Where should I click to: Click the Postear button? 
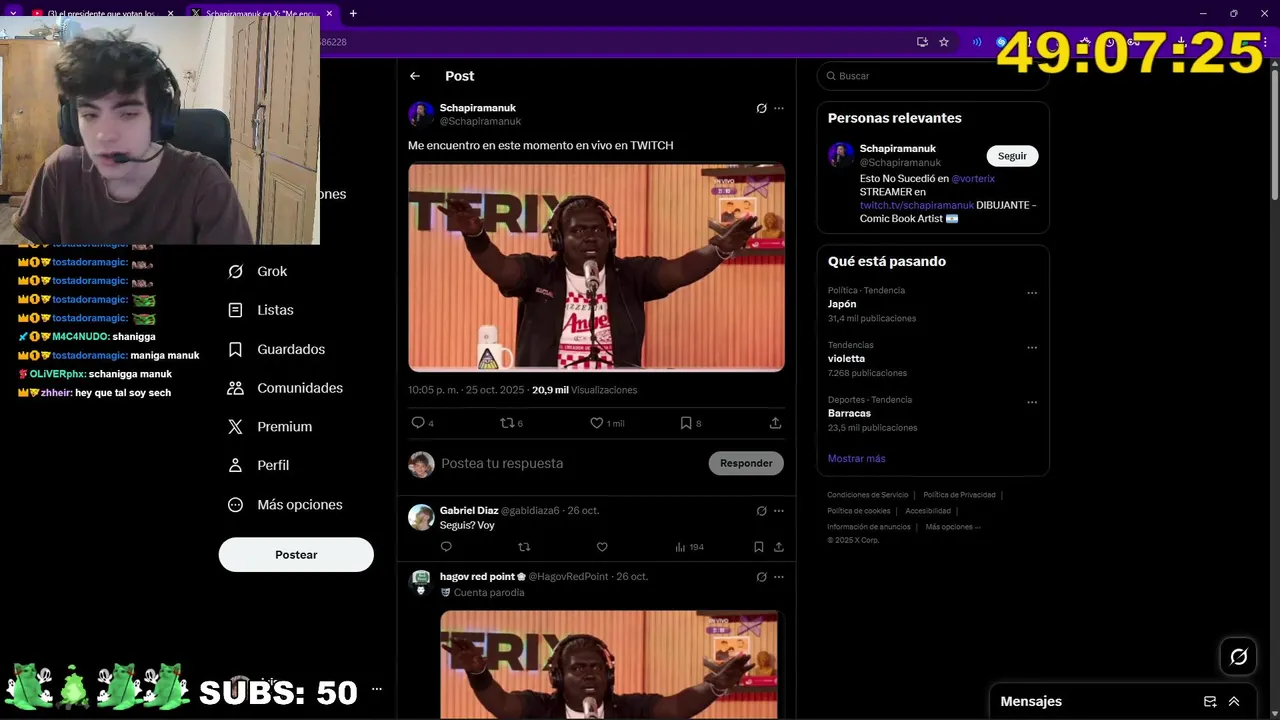tap(296, 555)
